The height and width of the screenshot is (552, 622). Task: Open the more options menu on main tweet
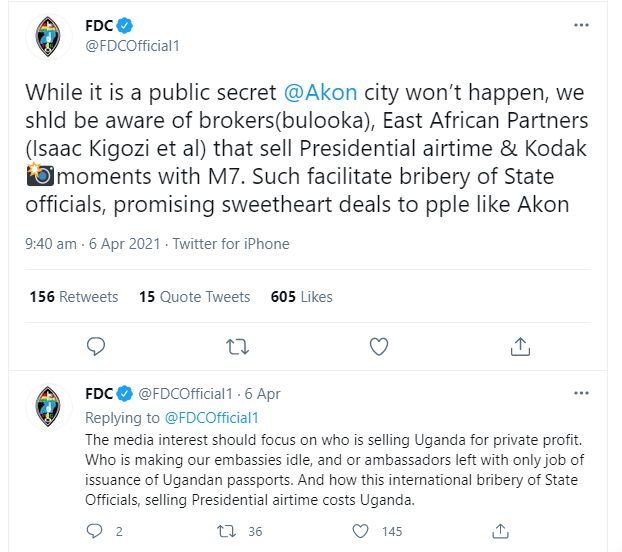[581, 25]
